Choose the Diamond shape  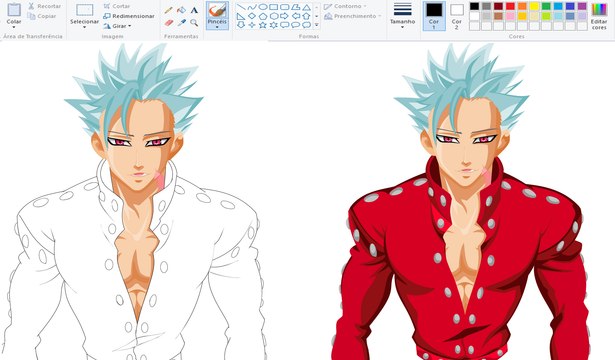click(252, 16)
